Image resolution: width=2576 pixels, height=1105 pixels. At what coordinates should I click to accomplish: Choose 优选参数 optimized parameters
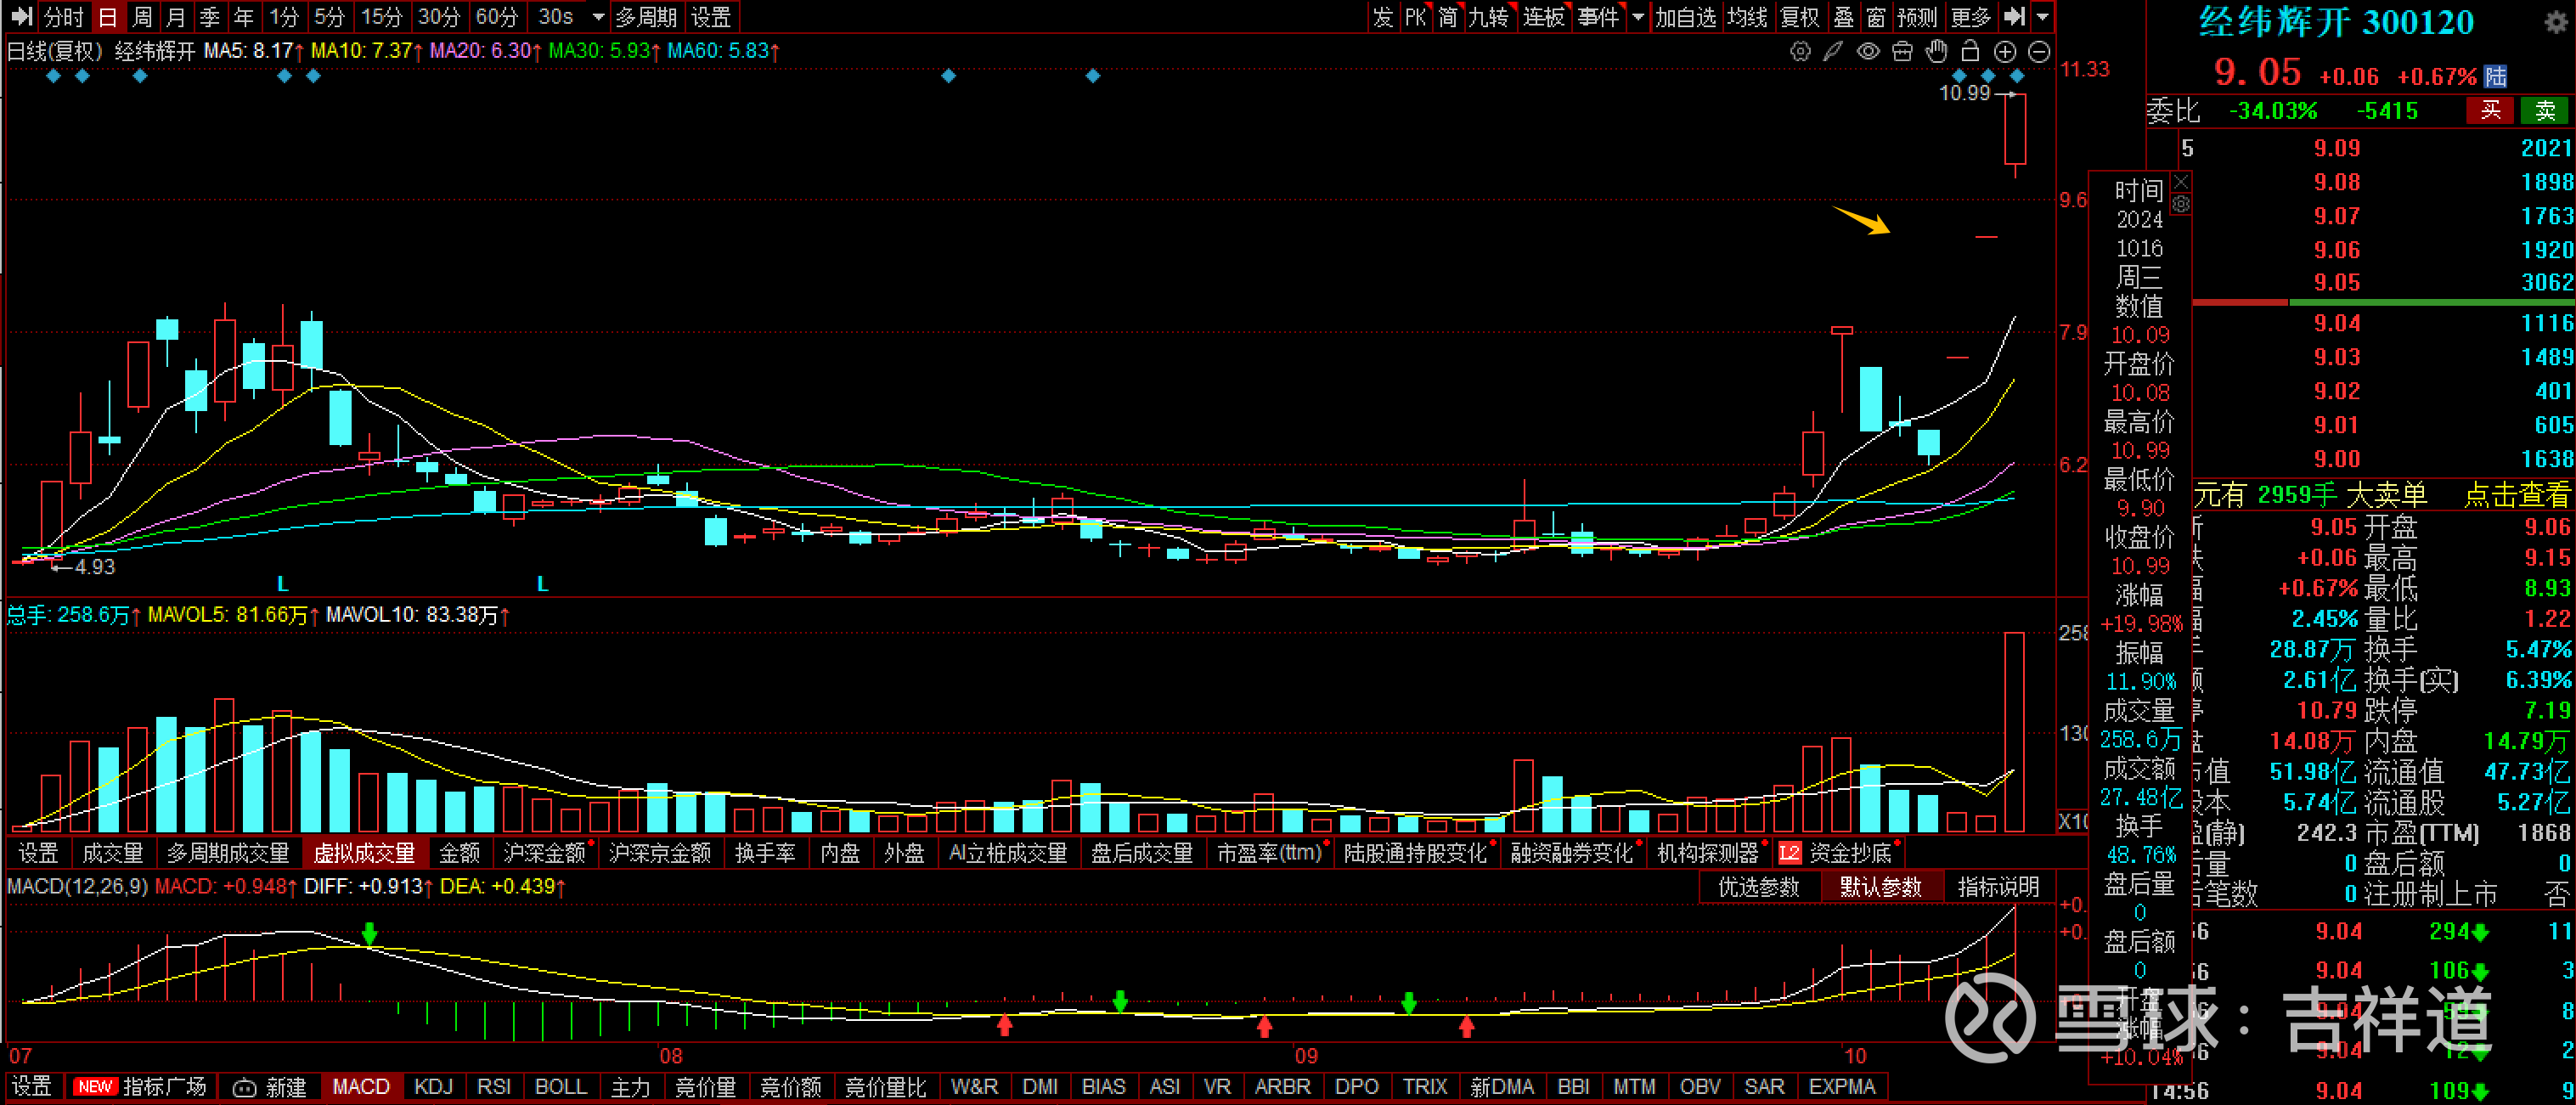(1758, 887)
